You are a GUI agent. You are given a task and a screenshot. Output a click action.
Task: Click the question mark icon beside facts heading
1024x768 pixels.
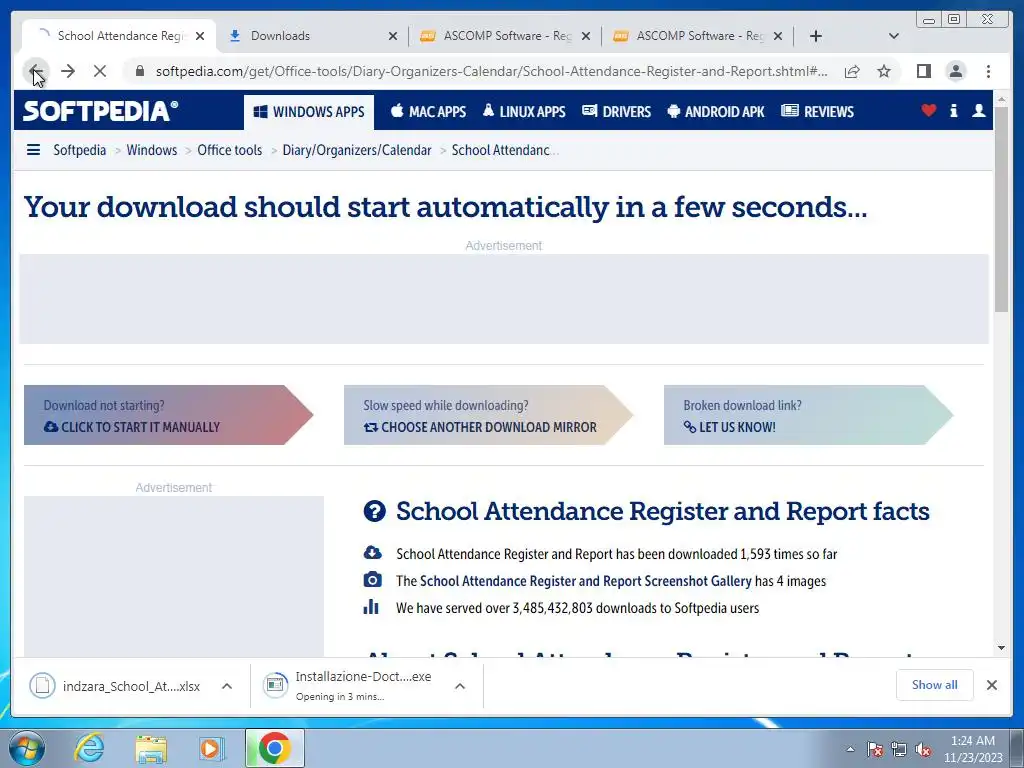[375, 511]
